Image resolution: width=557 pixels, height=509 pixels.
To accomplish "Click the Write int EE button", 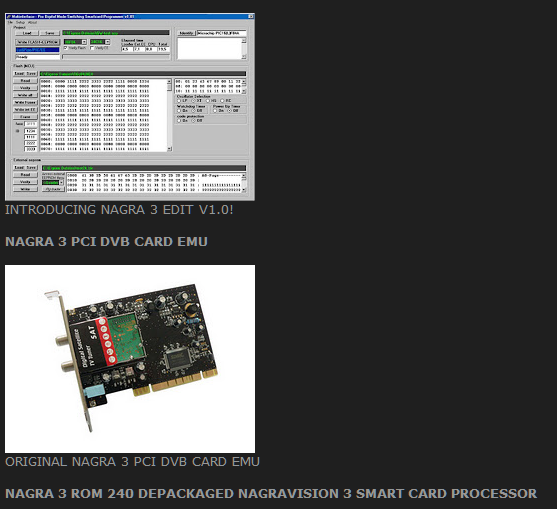I will coord(25,109).
